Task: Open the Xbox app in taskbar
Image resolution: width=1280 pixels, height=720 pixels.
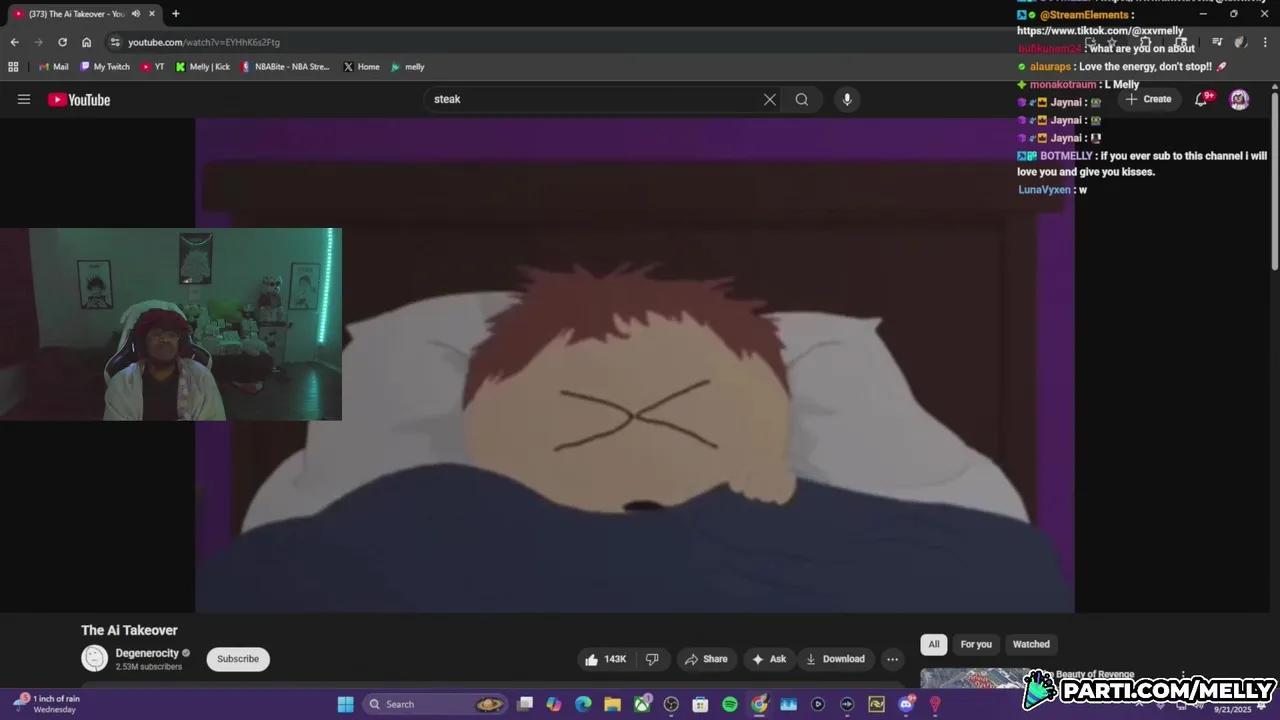Action: [x=642, y=704]
